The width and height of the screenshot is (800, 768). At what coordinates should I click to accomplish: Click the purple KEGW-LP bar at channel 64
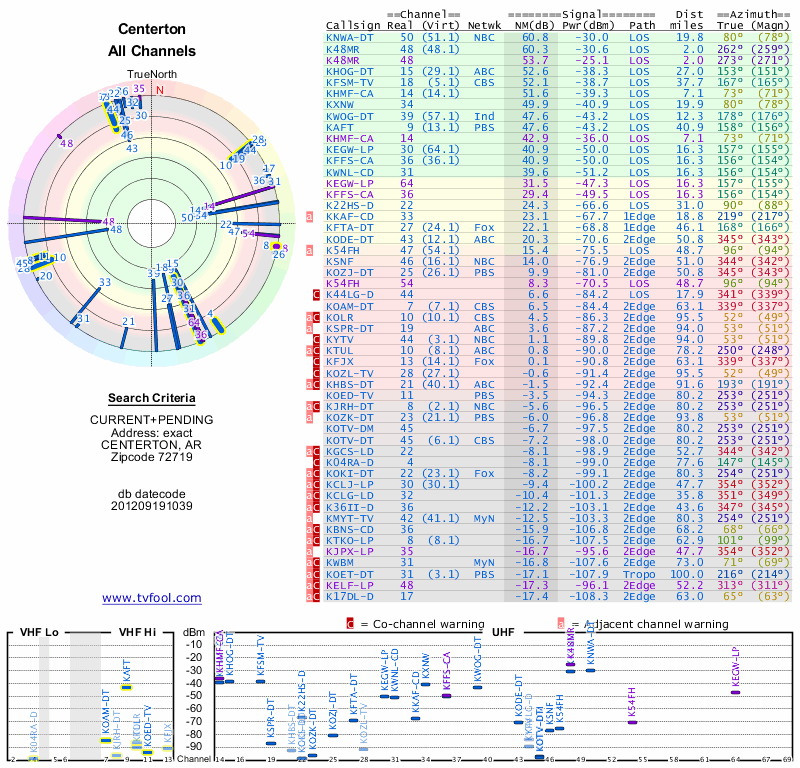click(x=735, y=692)
